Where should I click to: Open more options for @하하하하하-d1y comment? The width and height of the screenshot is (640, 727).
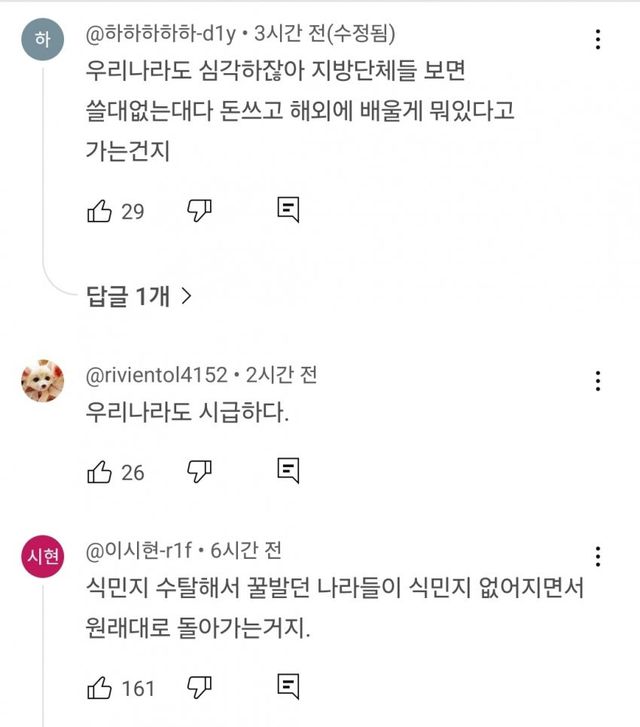point(598,40)
